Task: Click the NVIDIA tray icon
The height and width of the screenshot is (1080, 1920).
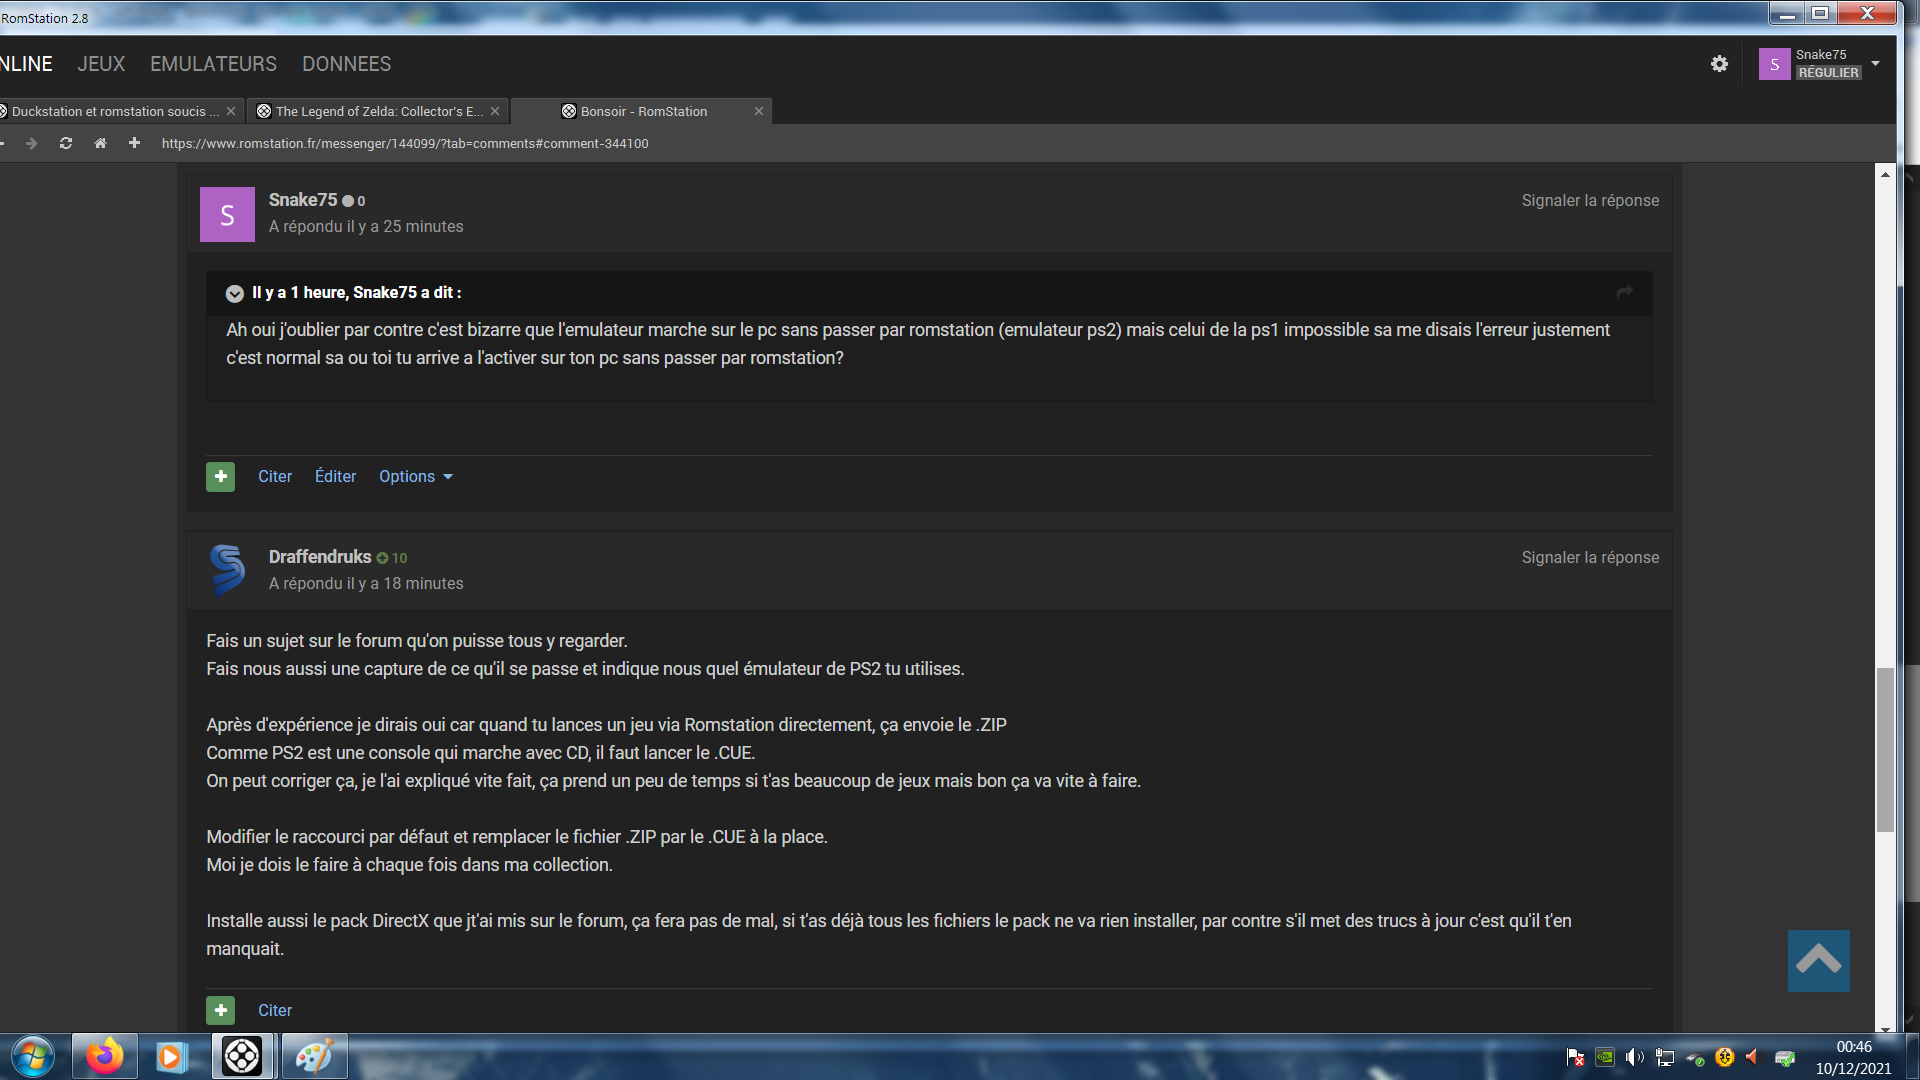Action: 1604,1057
